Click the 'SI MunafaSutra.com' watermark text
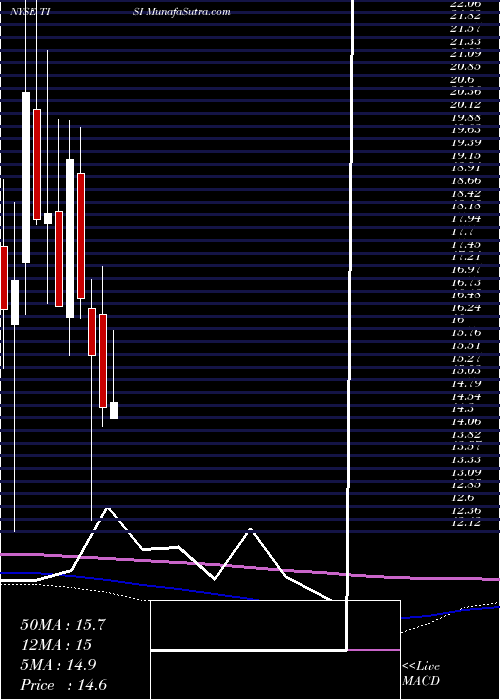 click(x=182, y=12)
